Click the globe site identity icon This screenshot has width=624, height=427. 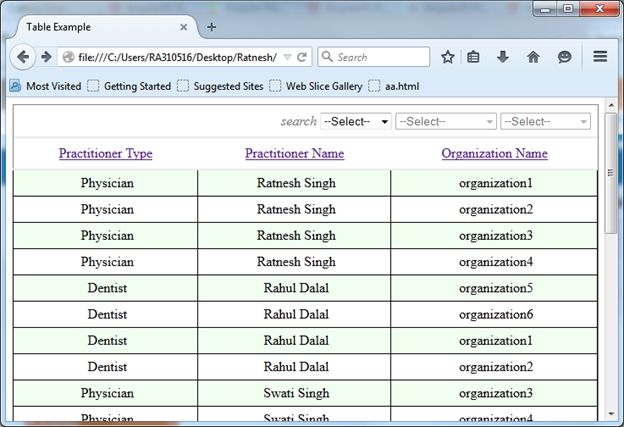68,57
